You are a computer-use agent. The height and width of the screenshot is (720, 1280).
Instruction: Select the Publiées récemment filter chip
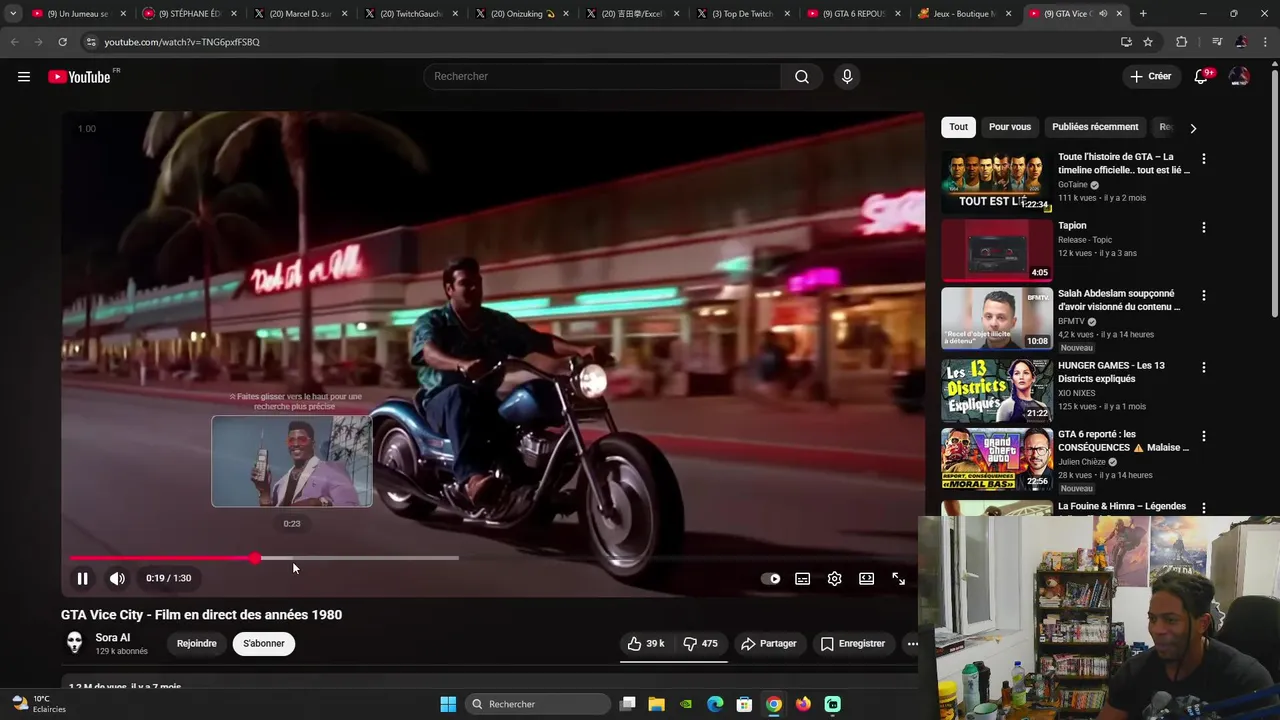[1095, 127]
